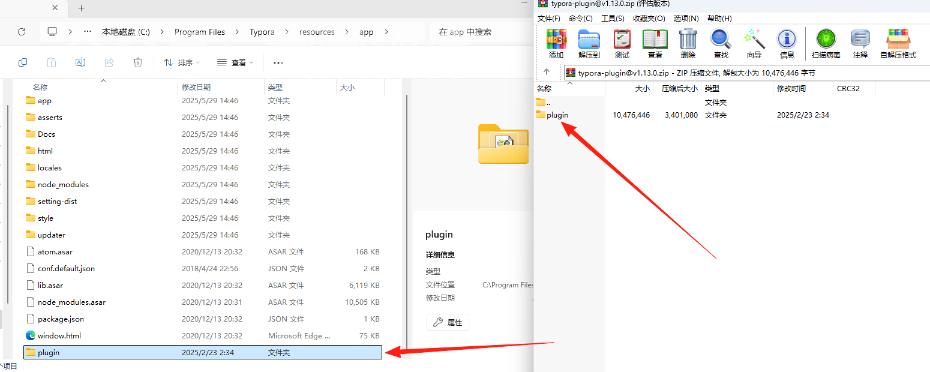Open Explorer's more options ellipsis
The height and width of the screenshot is (372, 930).
pyautogui.click(x=278, y=62)
